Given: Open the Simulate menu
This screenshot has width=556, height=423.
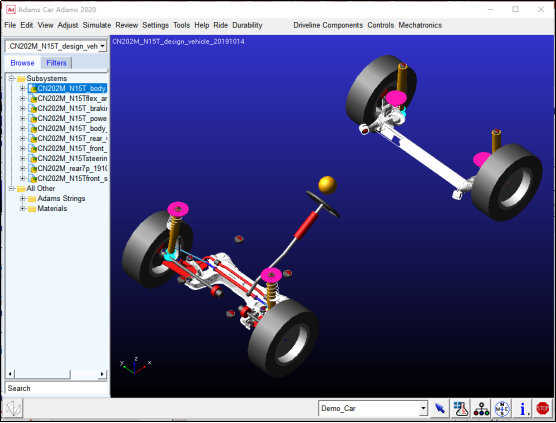Looking at the screenshot, I should point(97,25).
